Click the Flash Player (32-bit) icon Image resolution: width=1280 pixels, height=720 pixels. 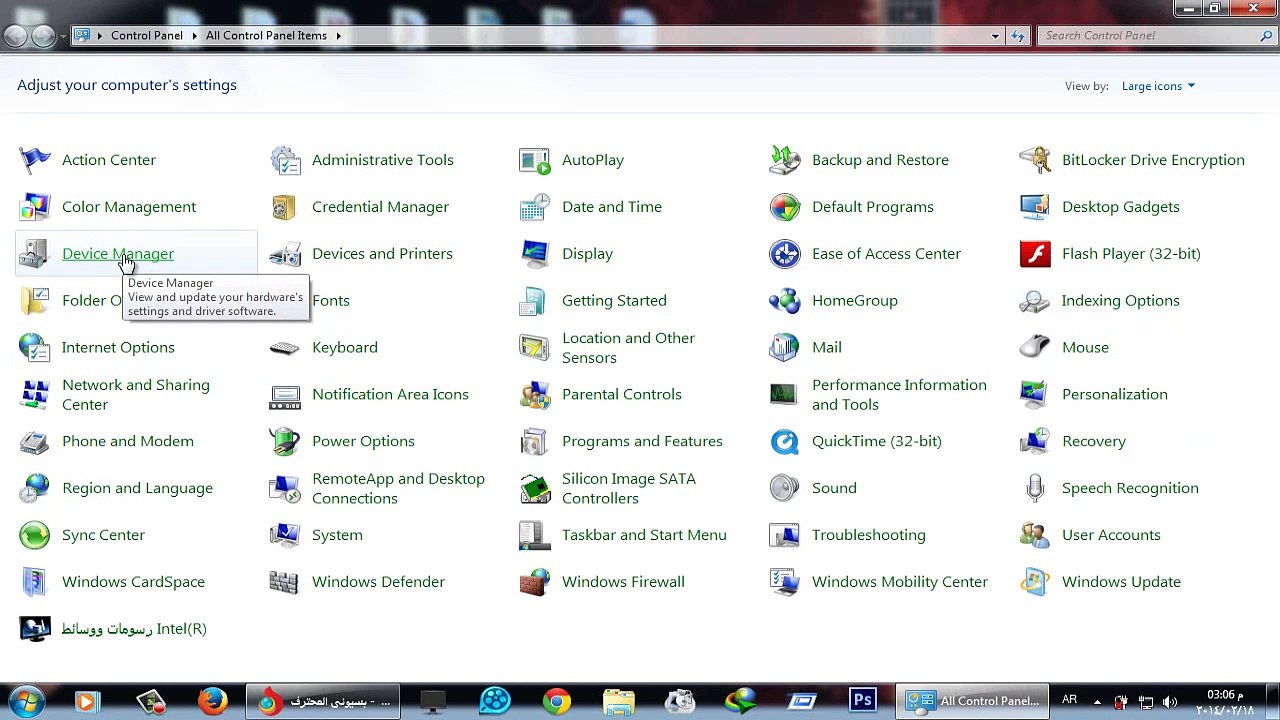point(1035,254)
